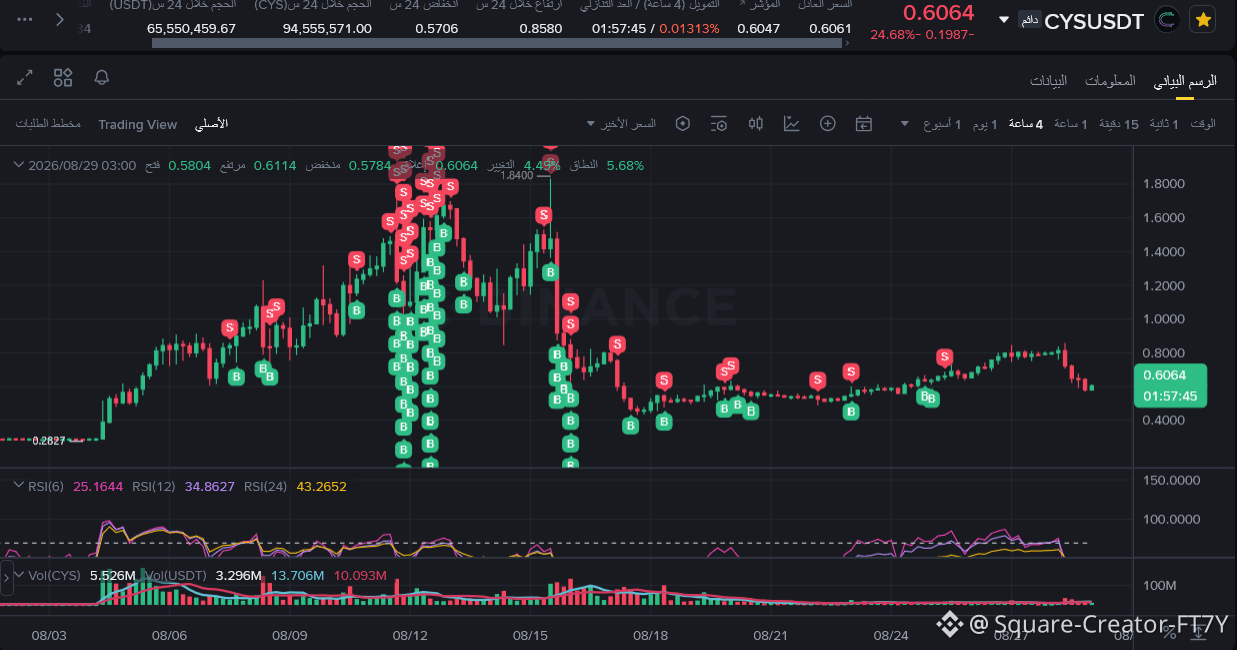Switch to البيانات tab
Image resolution: width=1237 pixels, height=650 pixels.
click(1048, 80)
